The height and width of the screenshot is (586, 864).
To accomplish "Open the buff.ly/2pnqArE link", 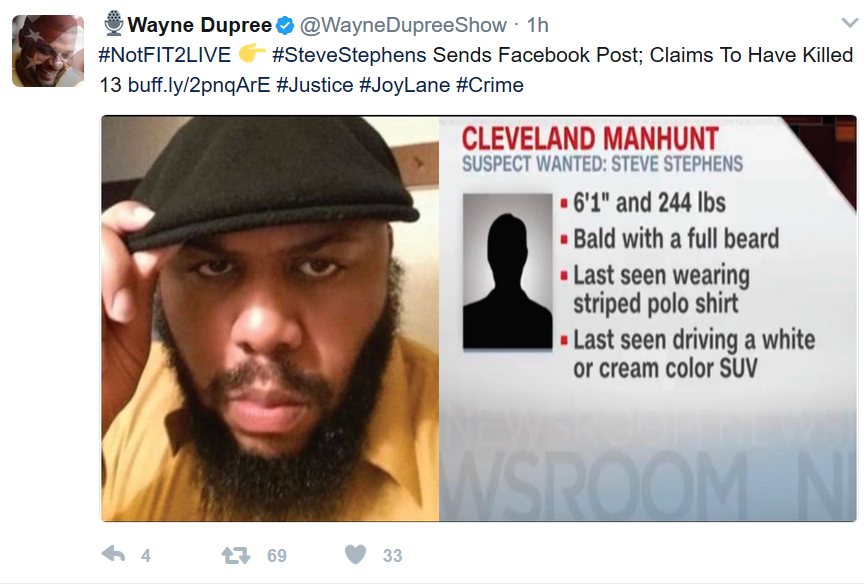I will (x=199, y=85).
